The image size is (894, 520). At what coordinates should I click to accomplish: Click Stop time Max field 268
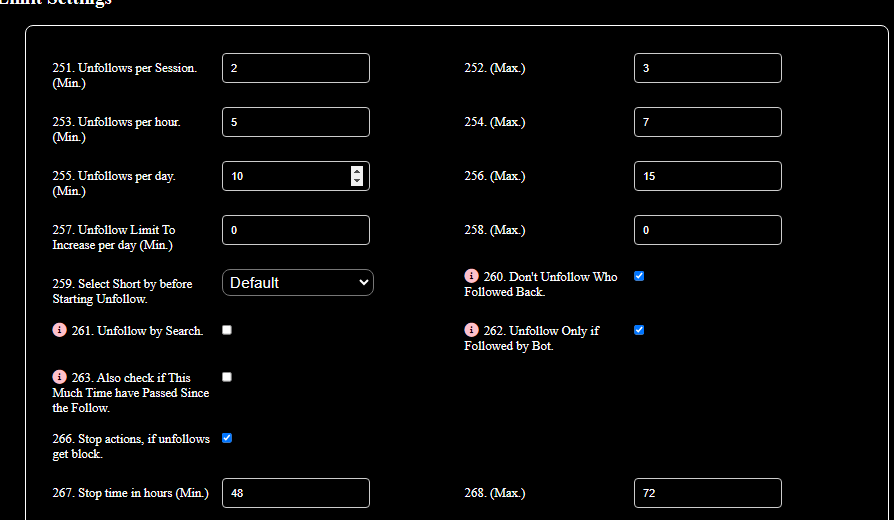(708, 493)
